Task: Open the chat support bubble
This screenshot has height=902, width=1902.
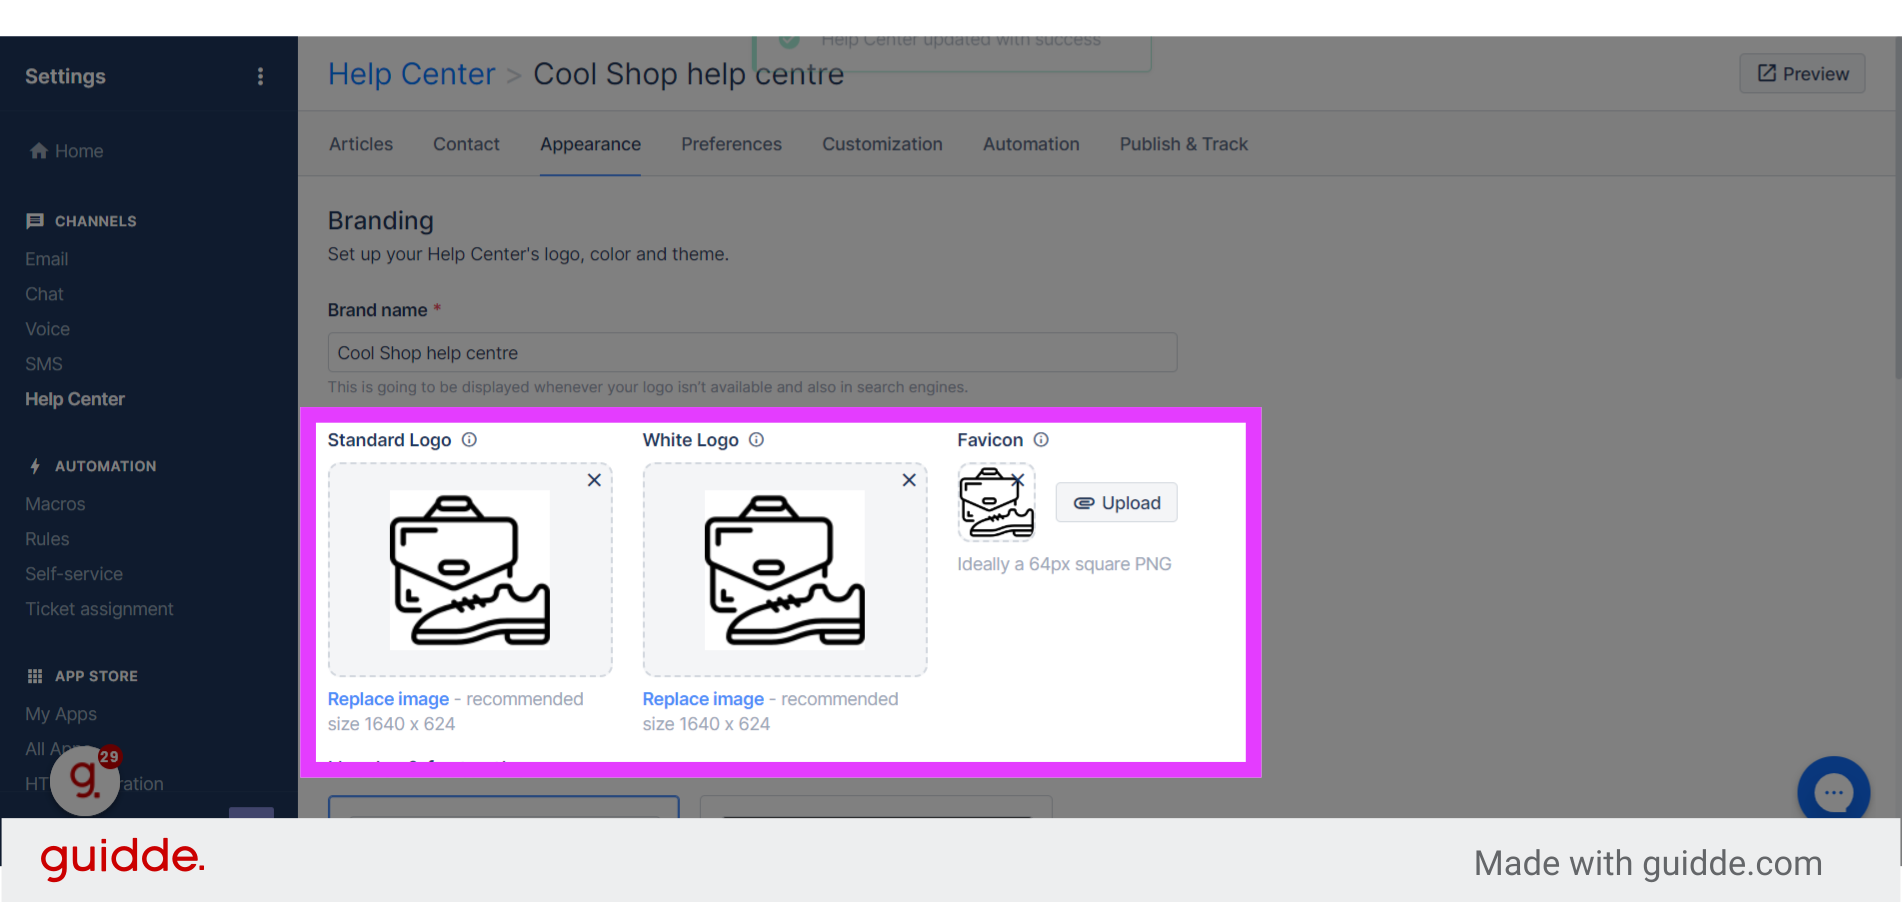Action: (1833, 792)
